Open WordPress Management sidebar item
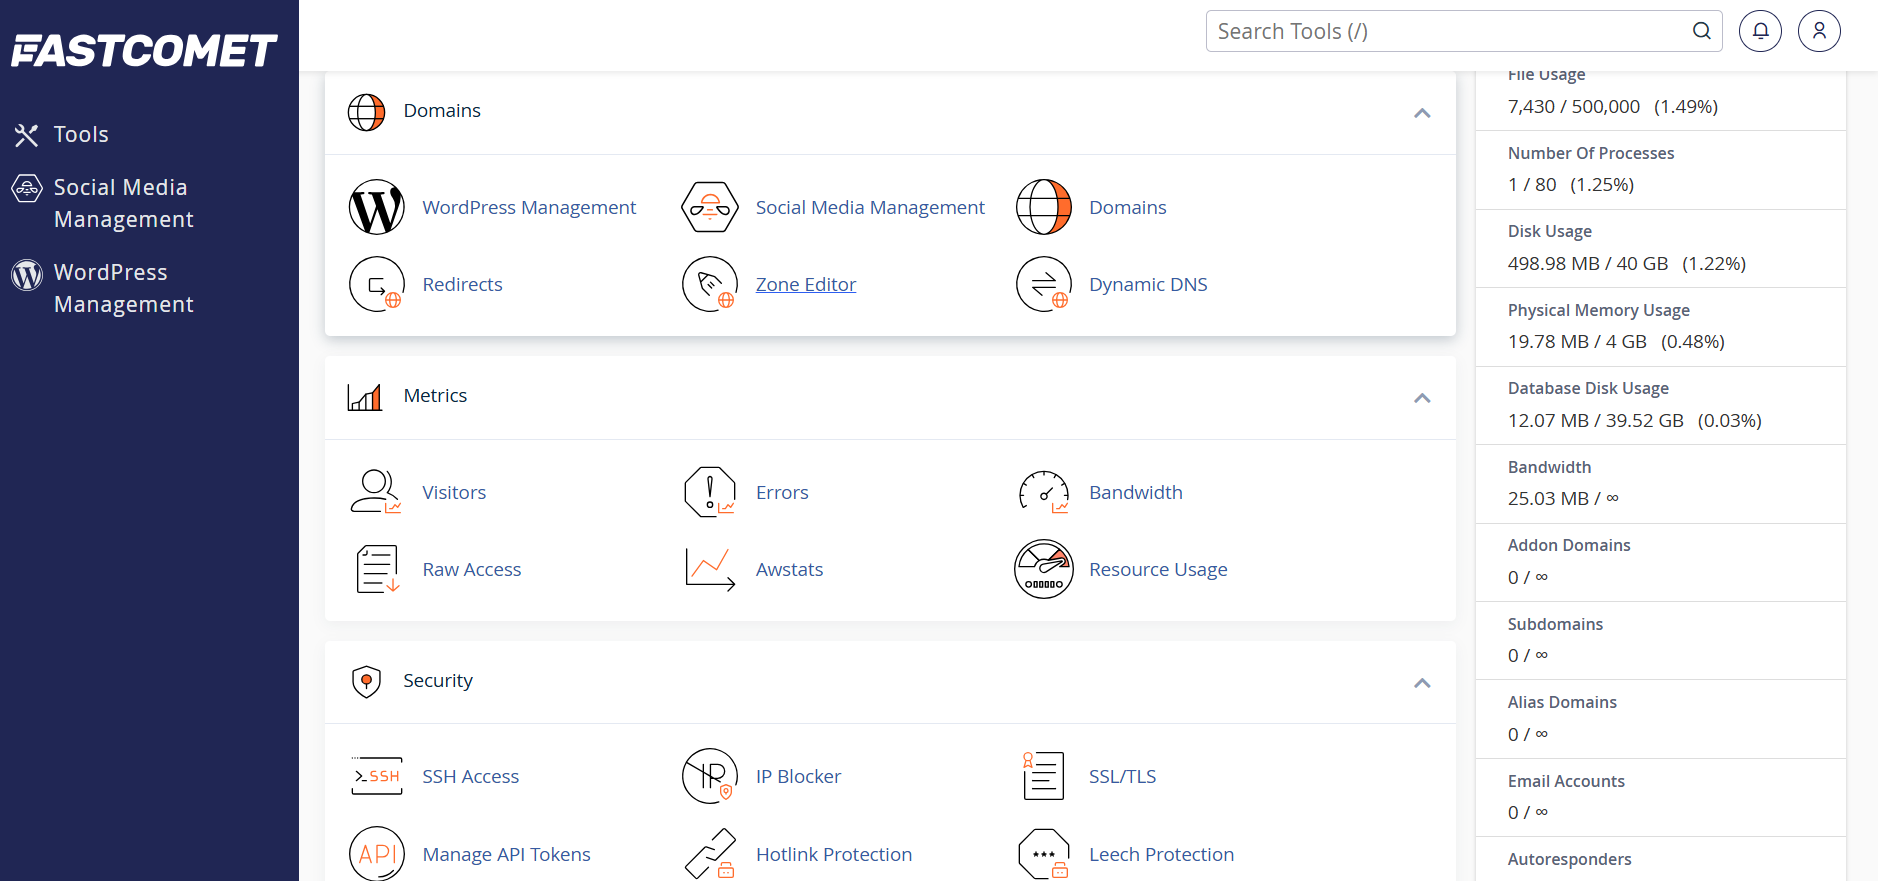This screenshot has height=881, width=1878. tap(124, 288)
